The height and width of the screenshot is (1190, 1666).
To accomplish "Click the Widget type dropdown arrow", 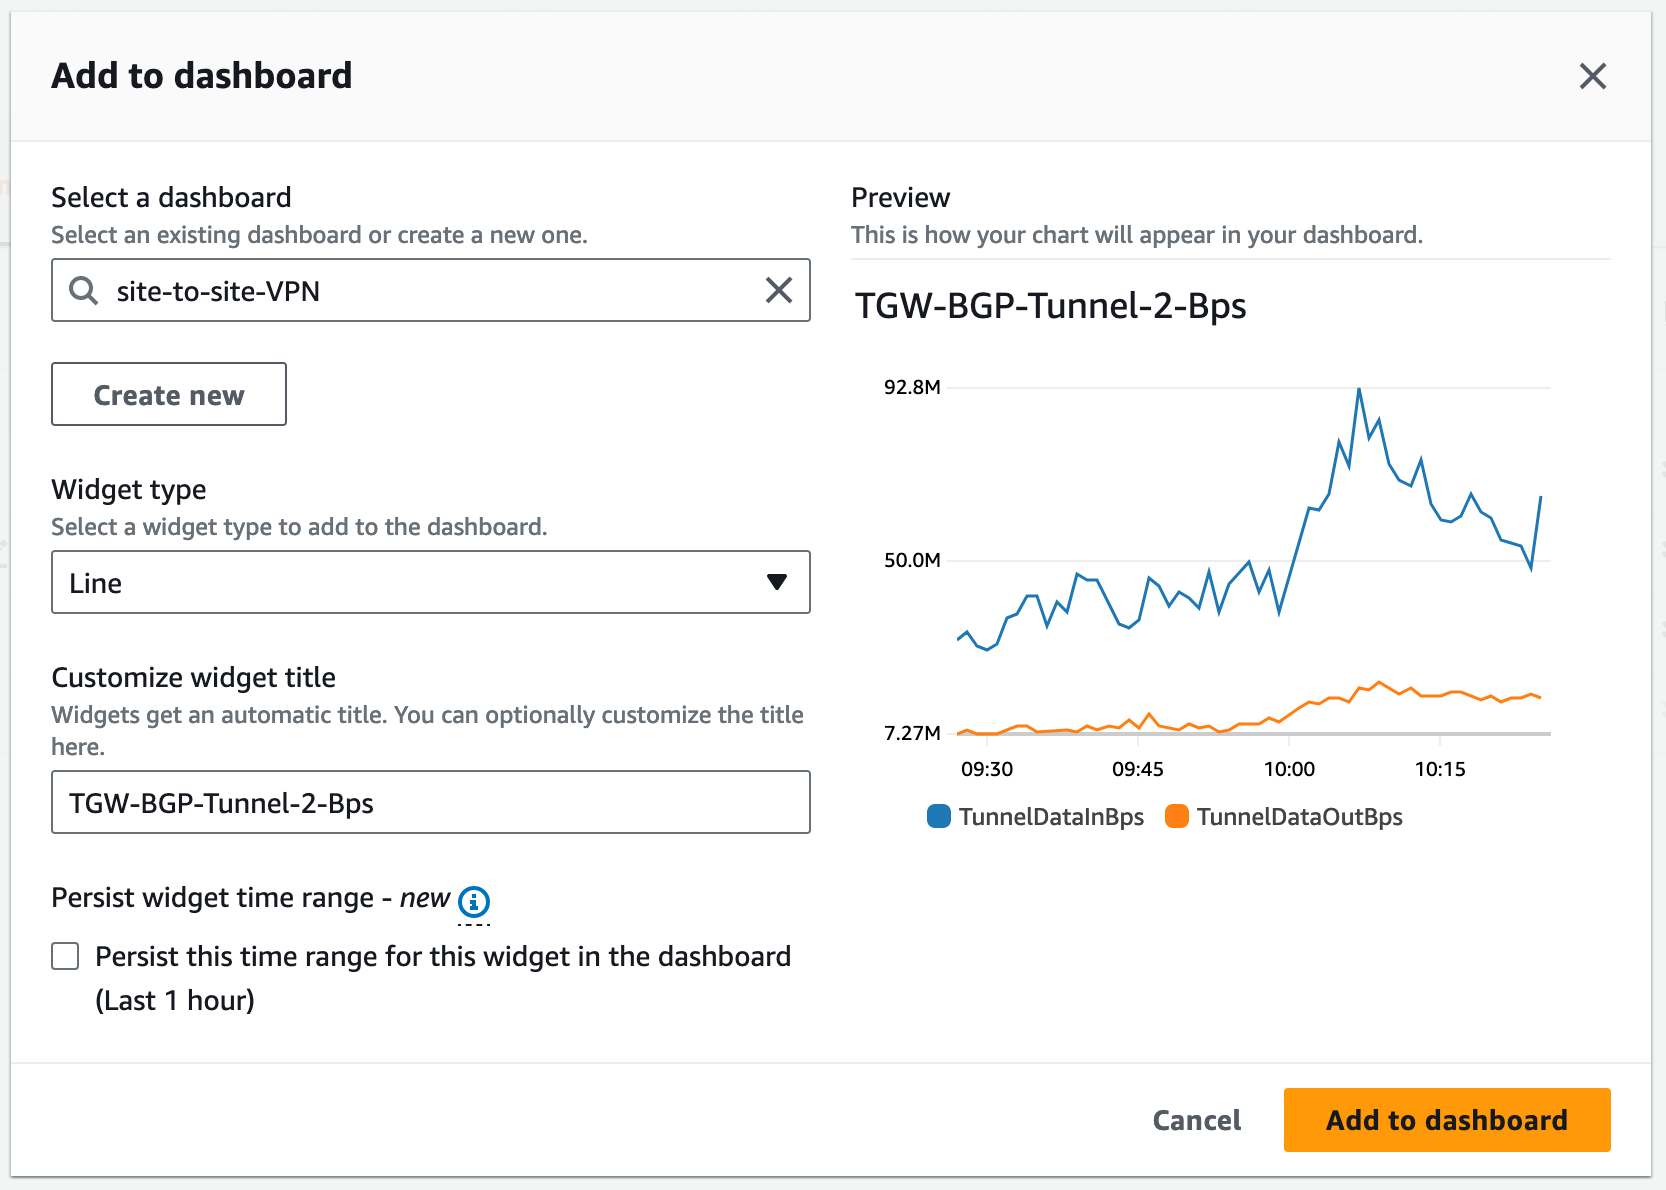I will tap(777, 582).
